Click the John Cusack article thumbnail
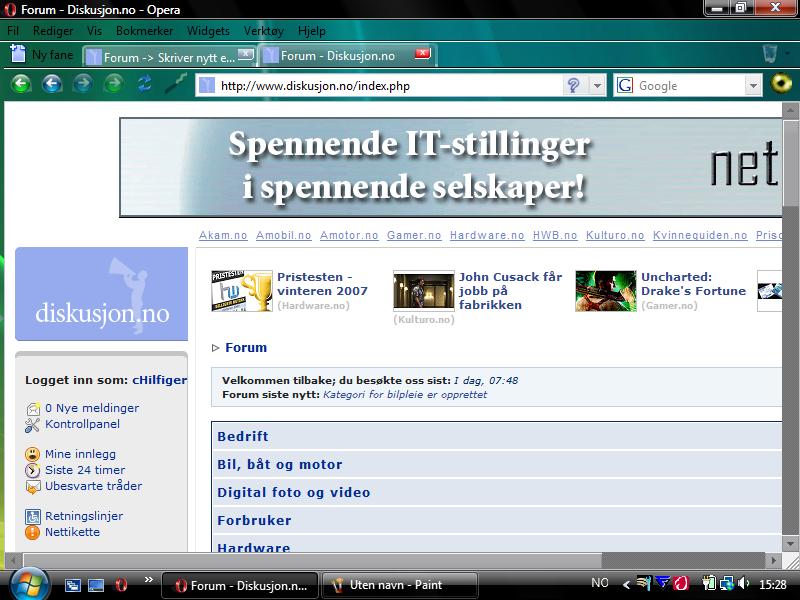Viewport: 800px width, 600px height. [x=423, y=291]
